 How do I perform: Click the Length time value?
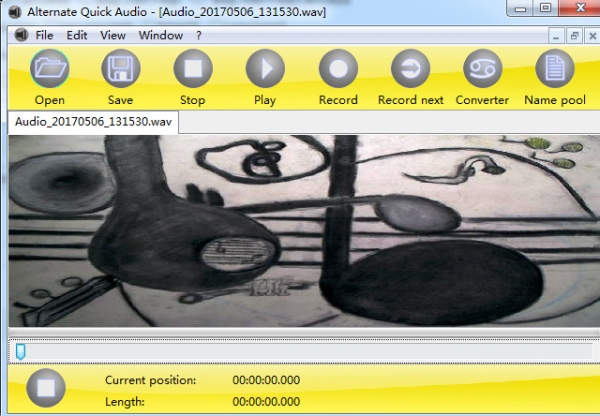click(x=266, y=401)
